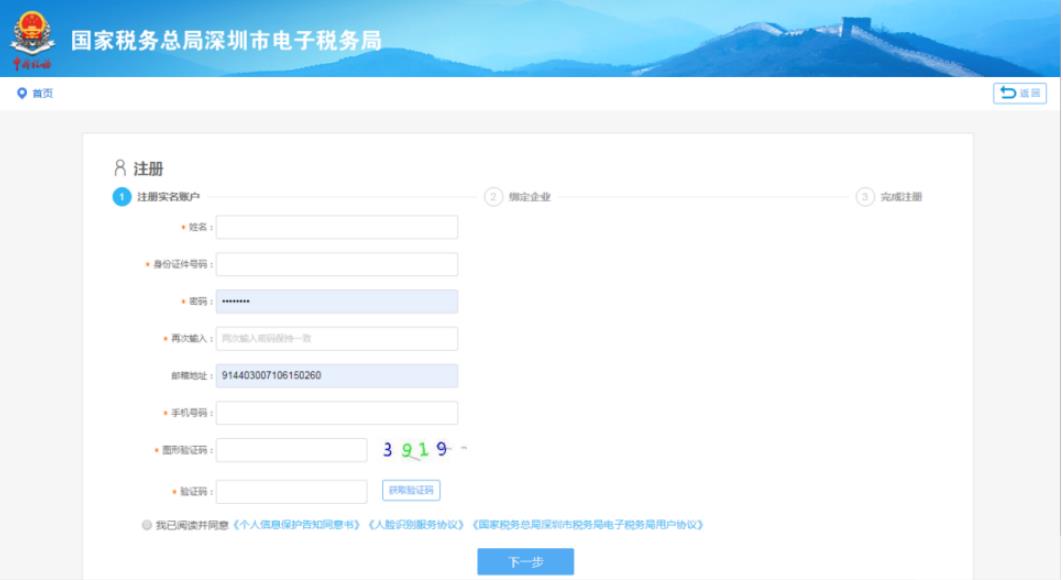Click the tax bureau emblem logo

click(32, 38)
